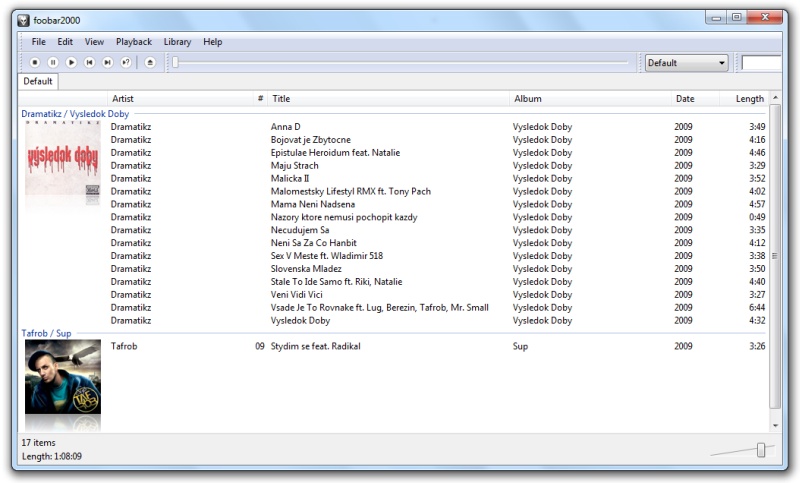
Task: Pause the current track
Action: pyautogui.click(x=53, y=62)
